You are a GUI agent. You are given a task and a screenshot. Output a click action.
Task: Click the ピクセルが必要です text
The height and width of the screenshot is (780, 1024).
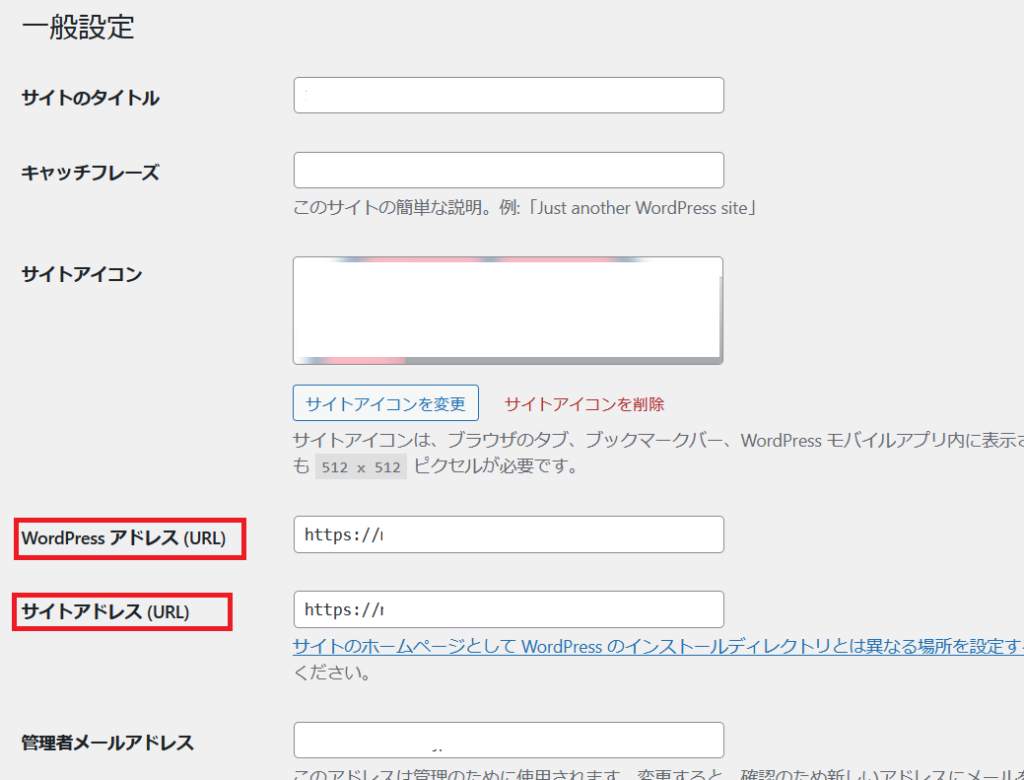496,467
